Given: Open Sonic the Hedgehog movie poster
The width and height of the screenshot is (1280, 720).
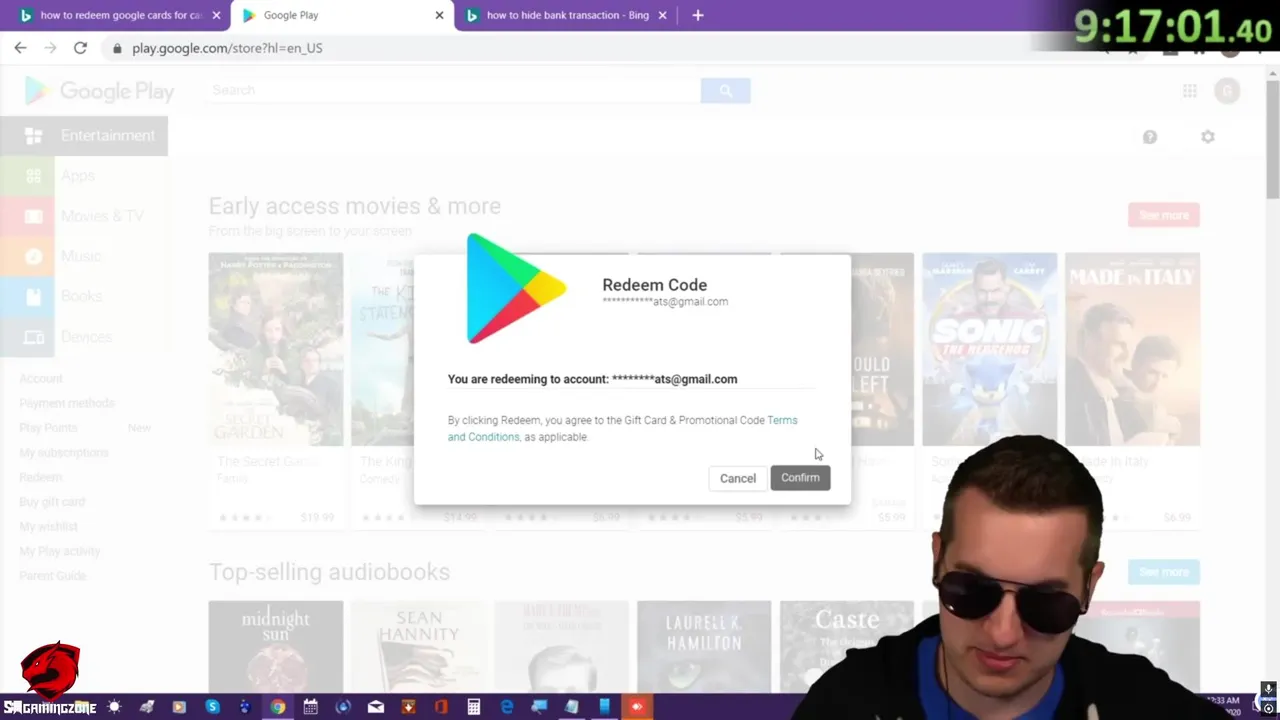Looking at the screenshot, I should pyautogui.click(x=989, y=349).
